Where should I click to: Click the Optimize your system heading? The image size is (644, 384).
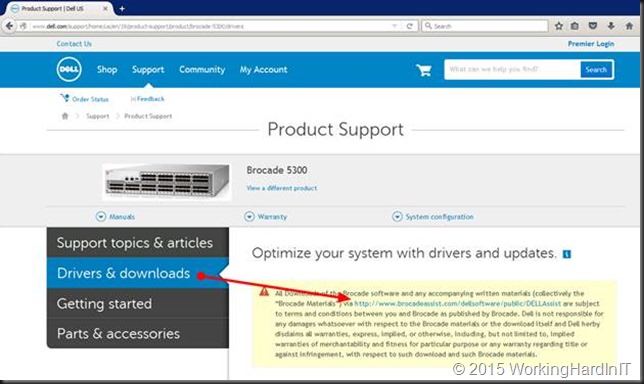(404, 253)
